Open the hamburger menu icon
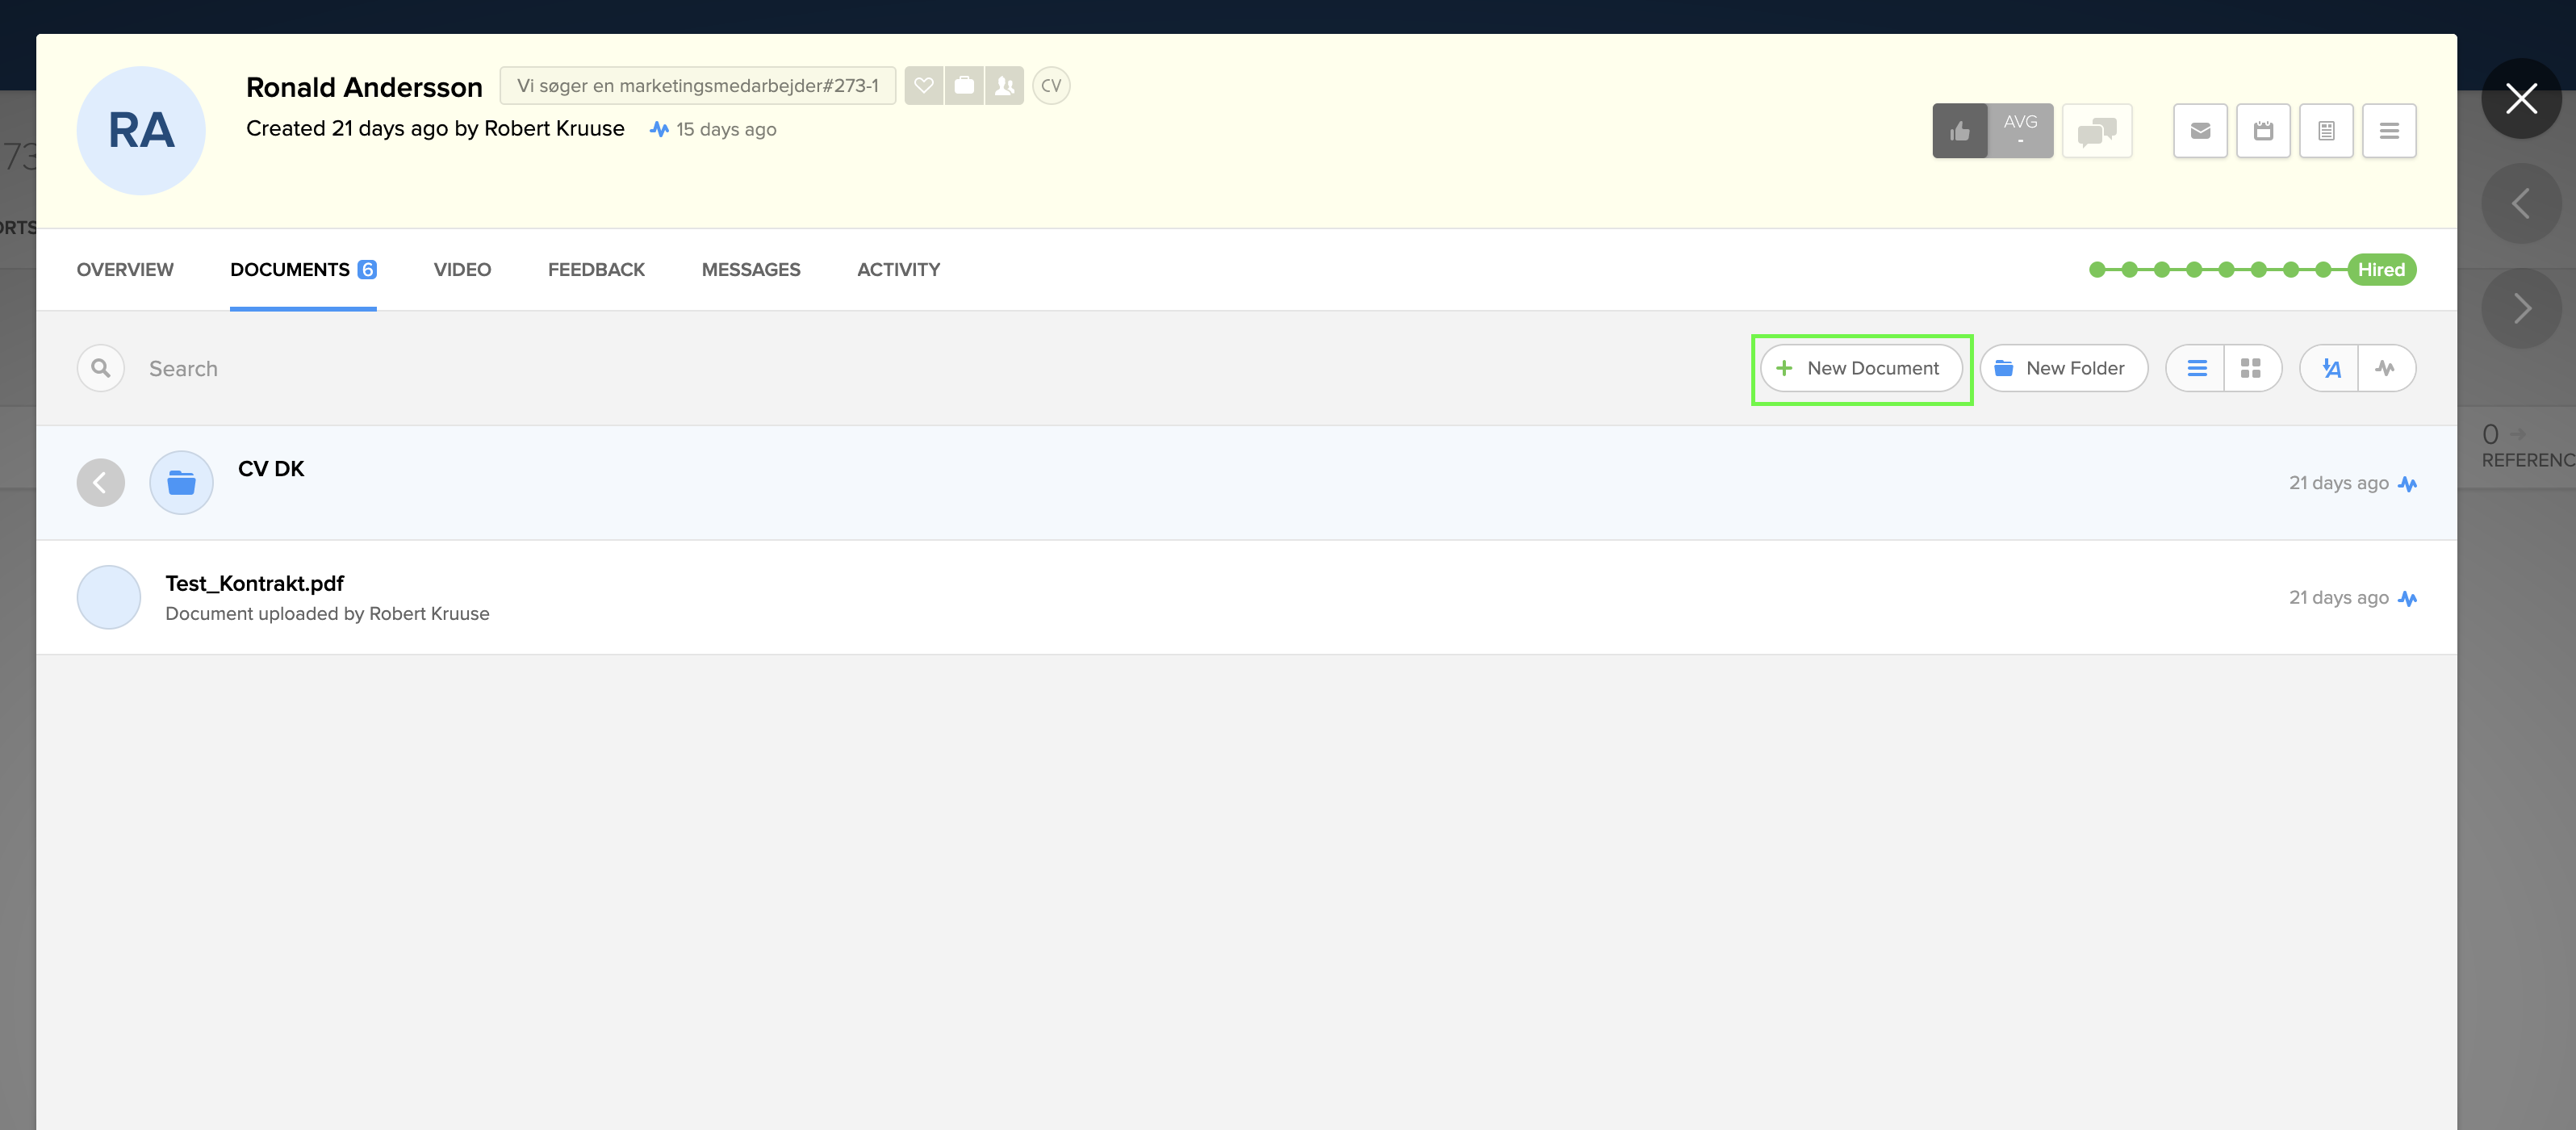 coord(2389,130)
